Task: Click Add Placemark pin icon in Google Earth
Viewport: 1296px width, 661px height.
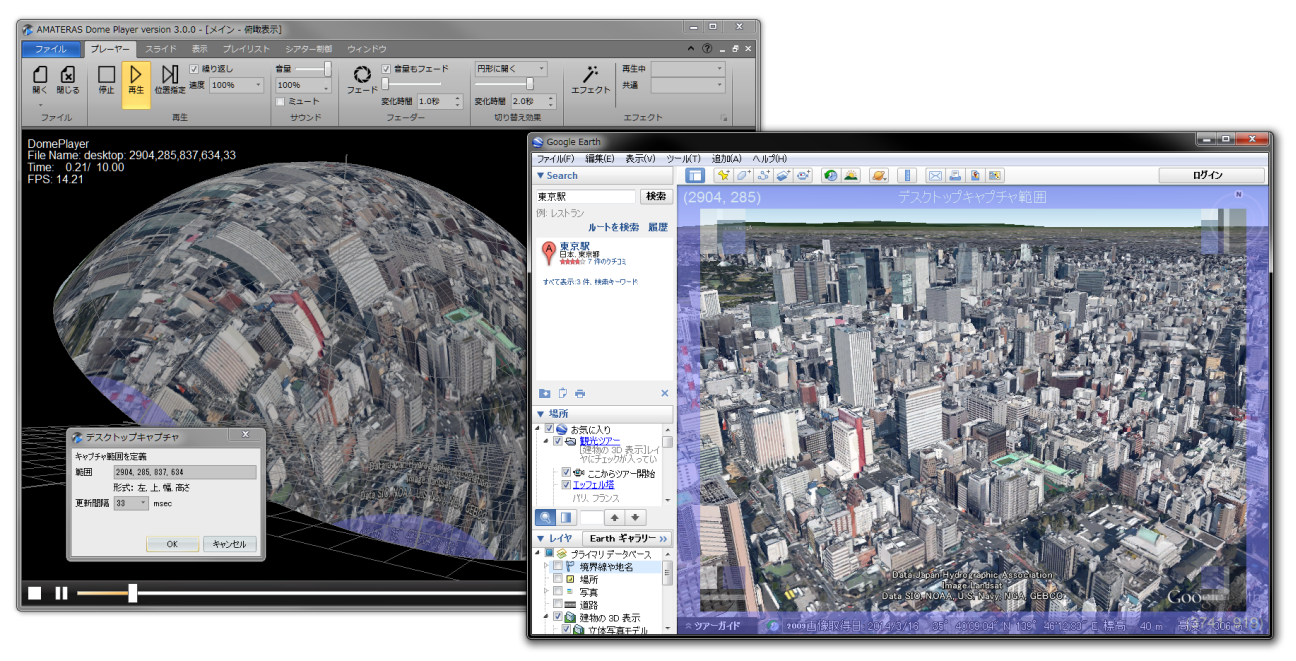Action: click(722, 175)
